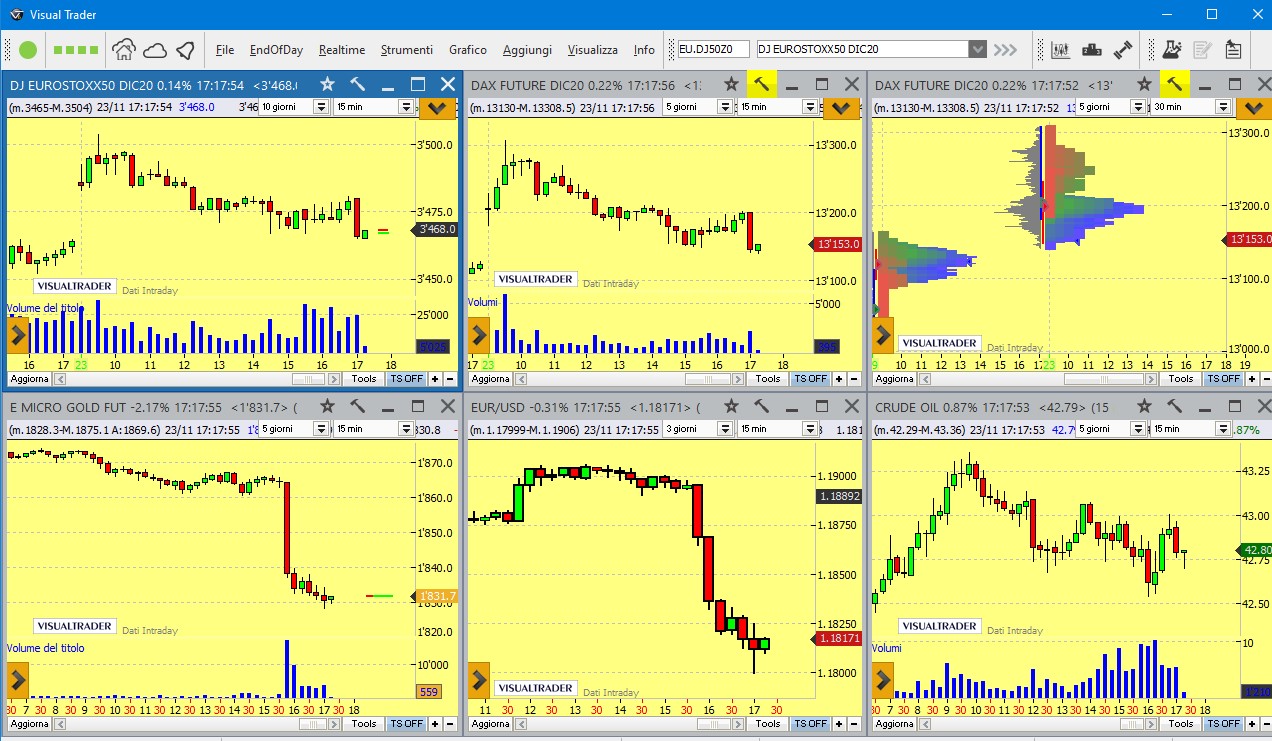Open side panel arrow in DJ EUROSTOXX50 chart
The image size is (1272, 741).
[x=18, y=336]
